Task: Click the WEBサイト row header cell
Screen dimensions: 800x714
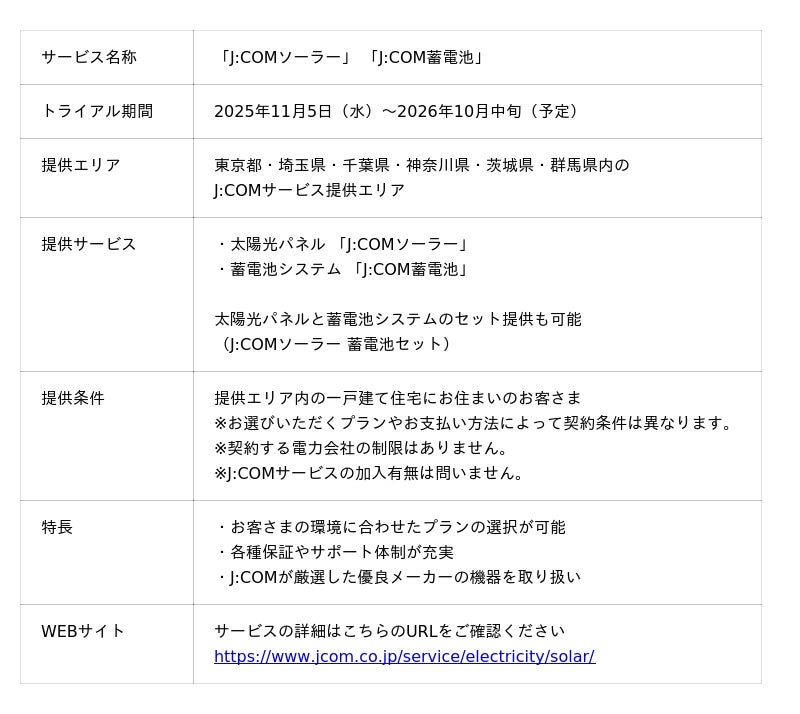Action: (x=83, y=632)
